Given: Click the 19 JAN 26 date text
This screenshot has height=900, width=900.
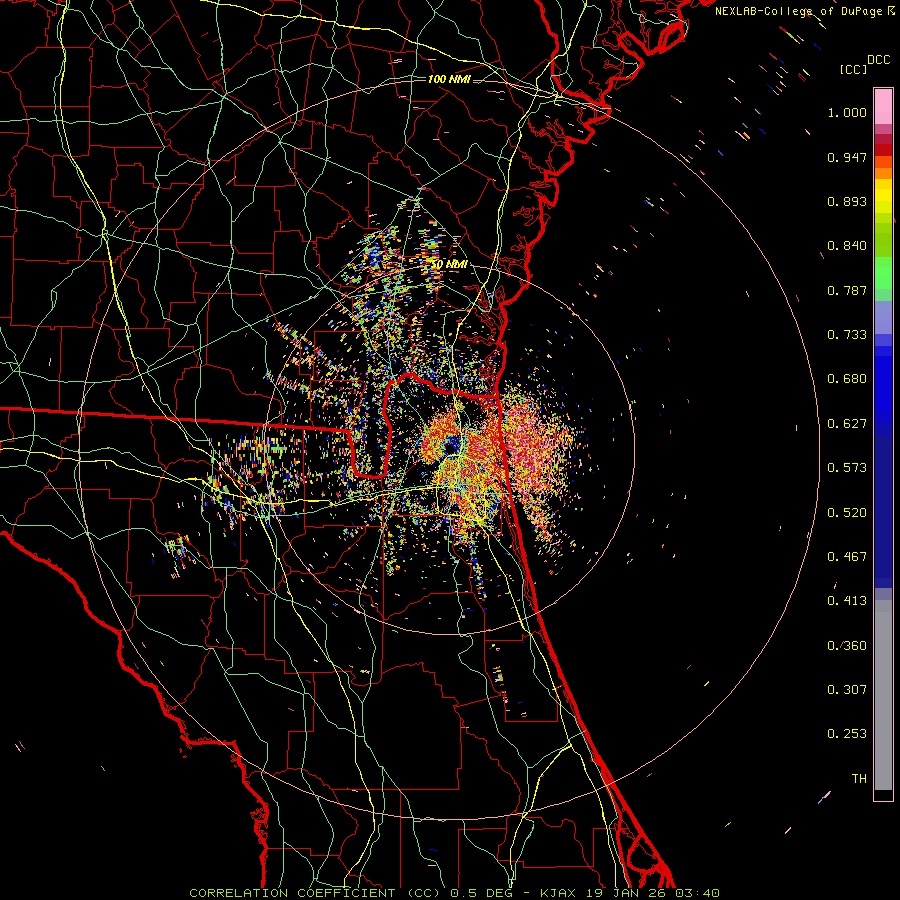Looking at the screenshot, I should click(x=628, y=893).
